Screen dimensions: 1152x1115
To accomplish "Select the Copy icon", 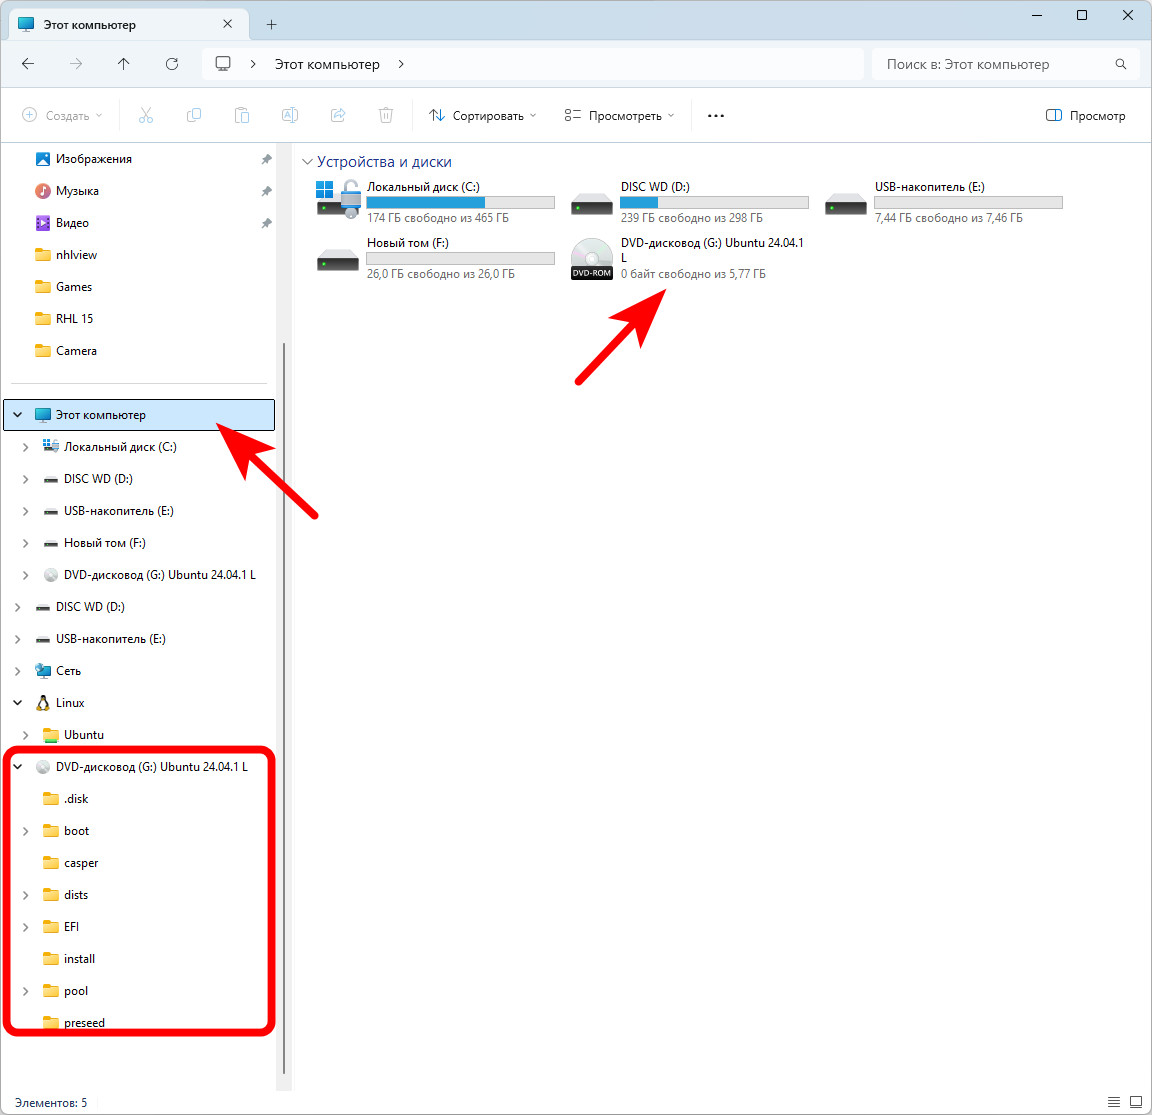I will [194, 115].
